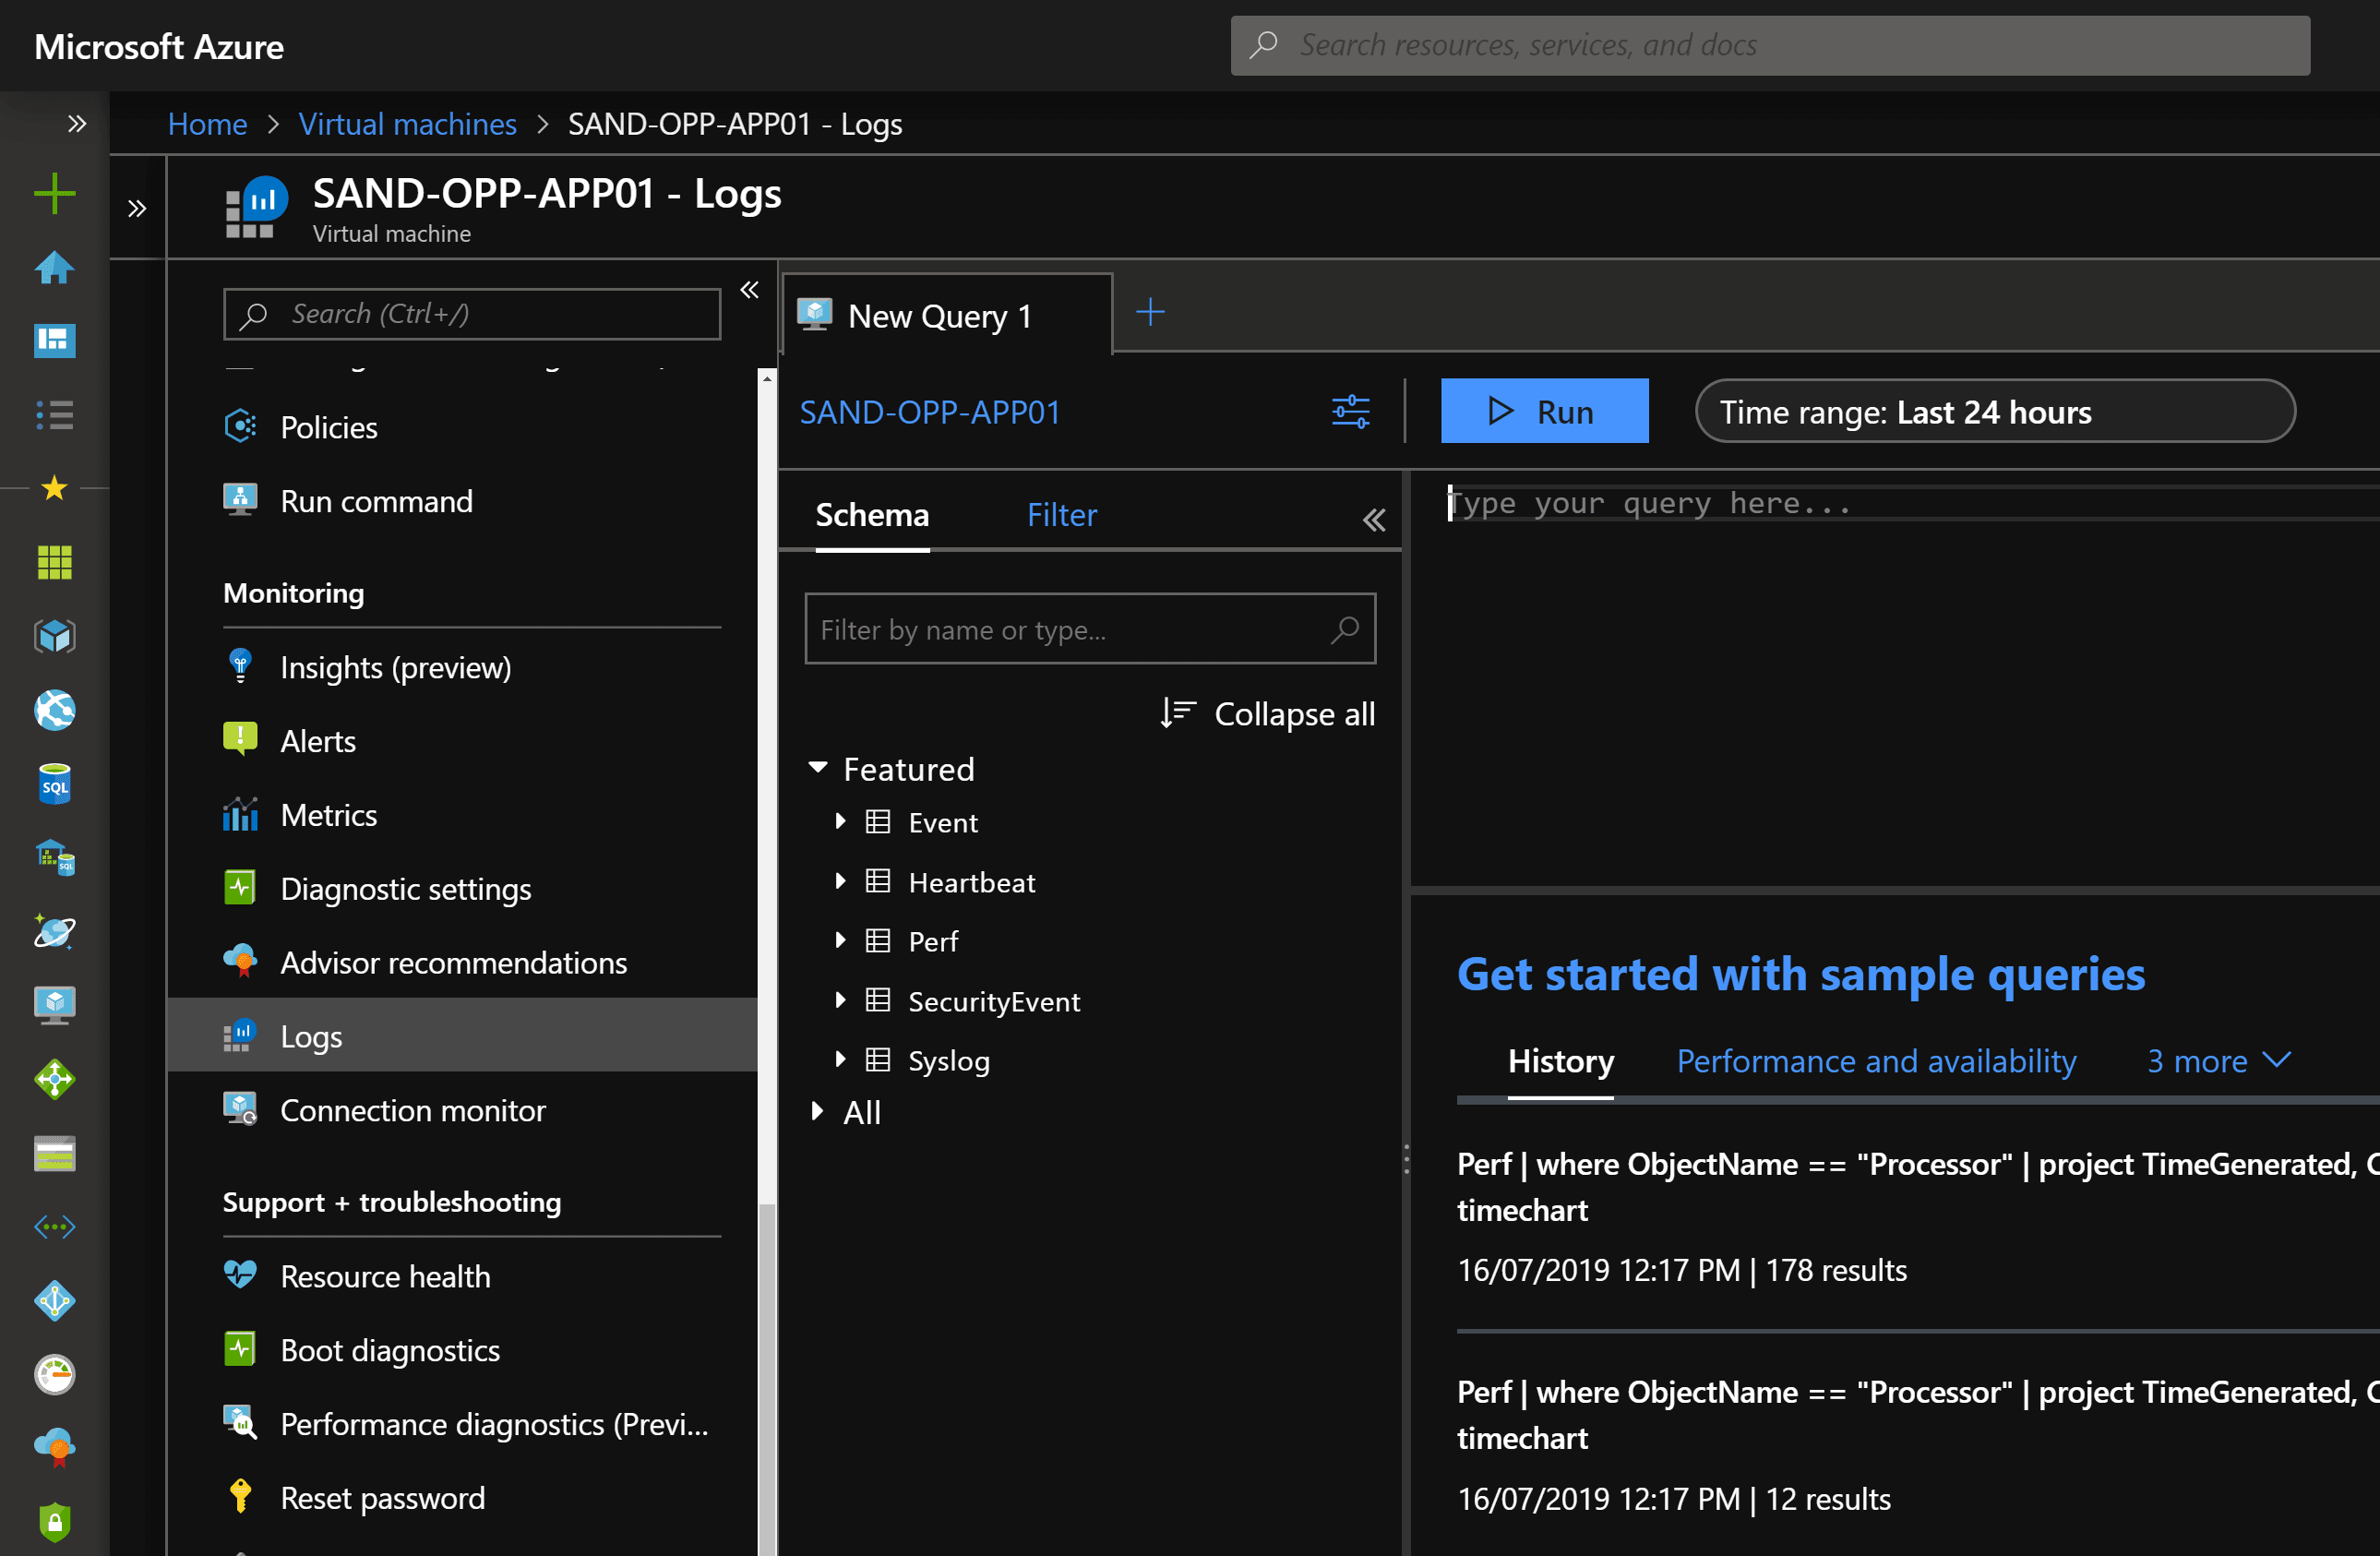Open App Services globe icon
Viewport: 2380px width, 1556px height.
54,710
